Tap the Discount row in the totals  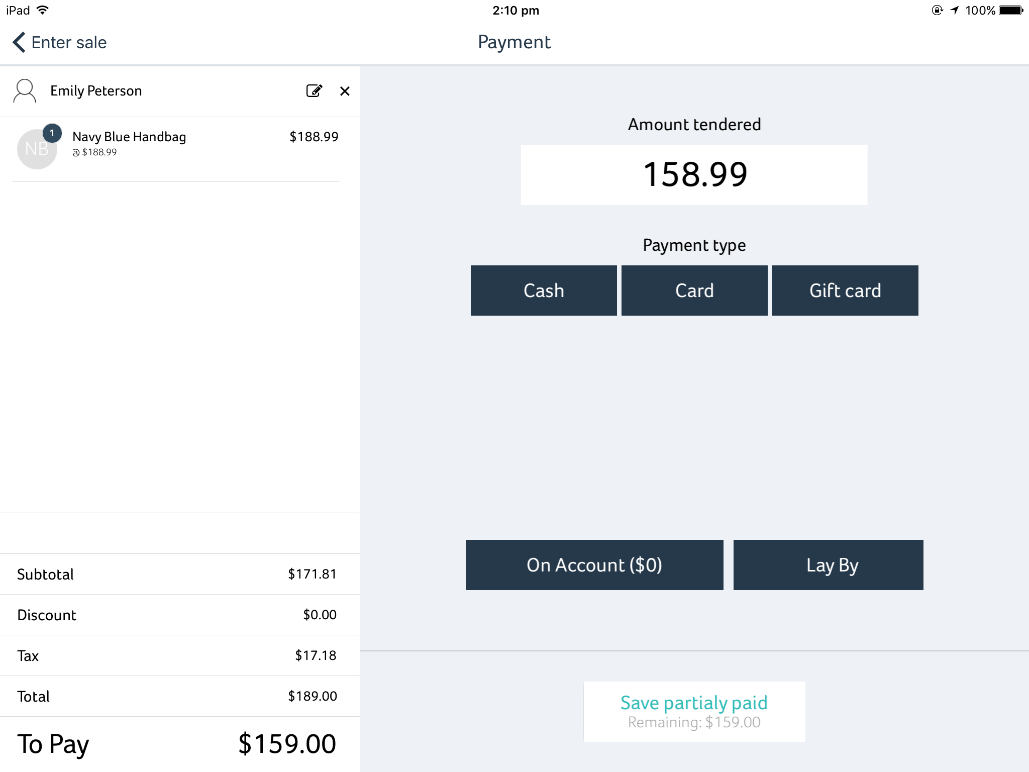click(x=180, y=615)
